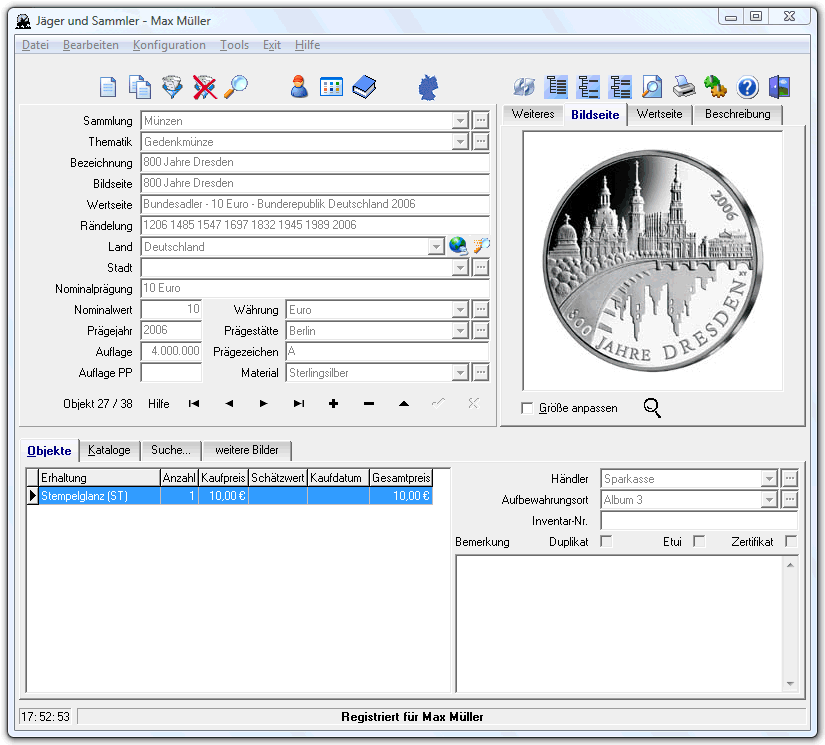This screenshot has height=745, width=825.
Task: Click the Inventar-Nr. input field
Action: click(x=699, y=521)
